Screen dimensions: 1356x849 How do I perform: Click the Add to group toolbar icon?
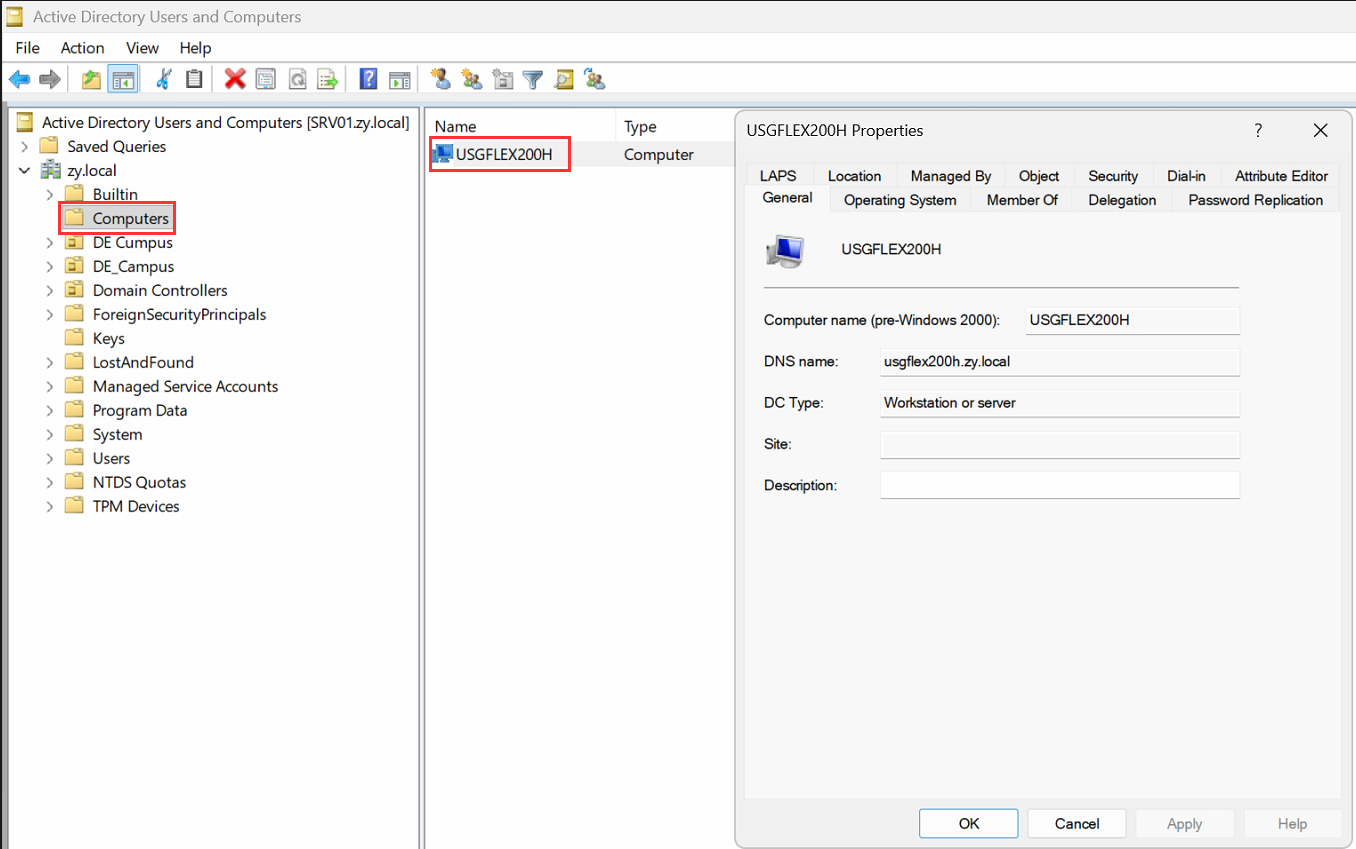coord(595,79)
